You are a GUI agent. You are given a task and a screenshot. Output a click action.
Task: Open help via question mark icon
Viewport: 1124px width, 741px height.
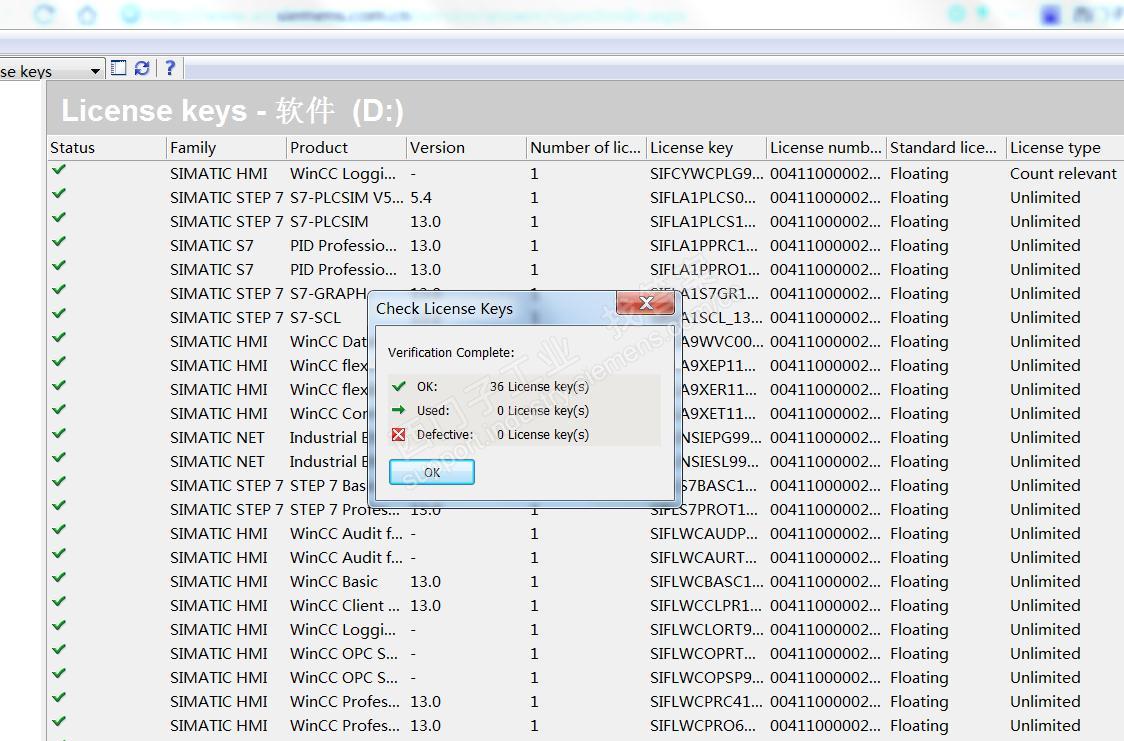pyautogui.click(x=170, y=68)
